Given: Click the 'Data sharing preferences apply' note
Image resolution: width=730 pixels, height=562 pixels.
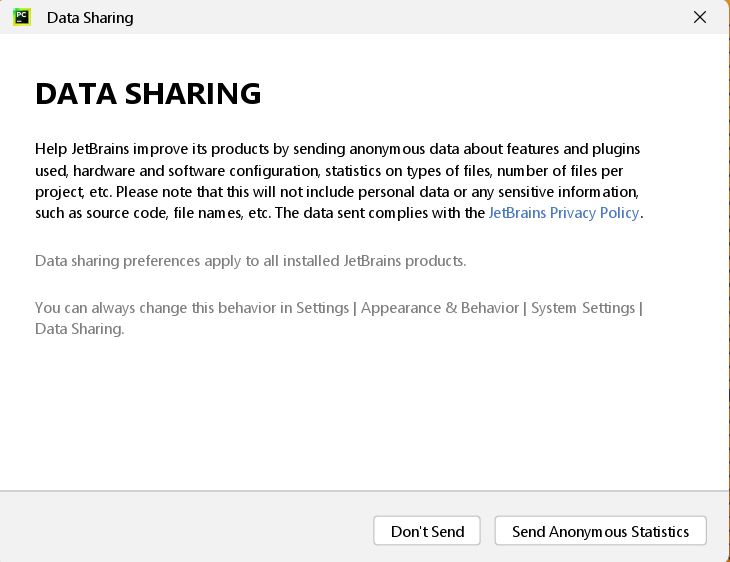Looking at the screenshot, I should click(x=250, y=261).
